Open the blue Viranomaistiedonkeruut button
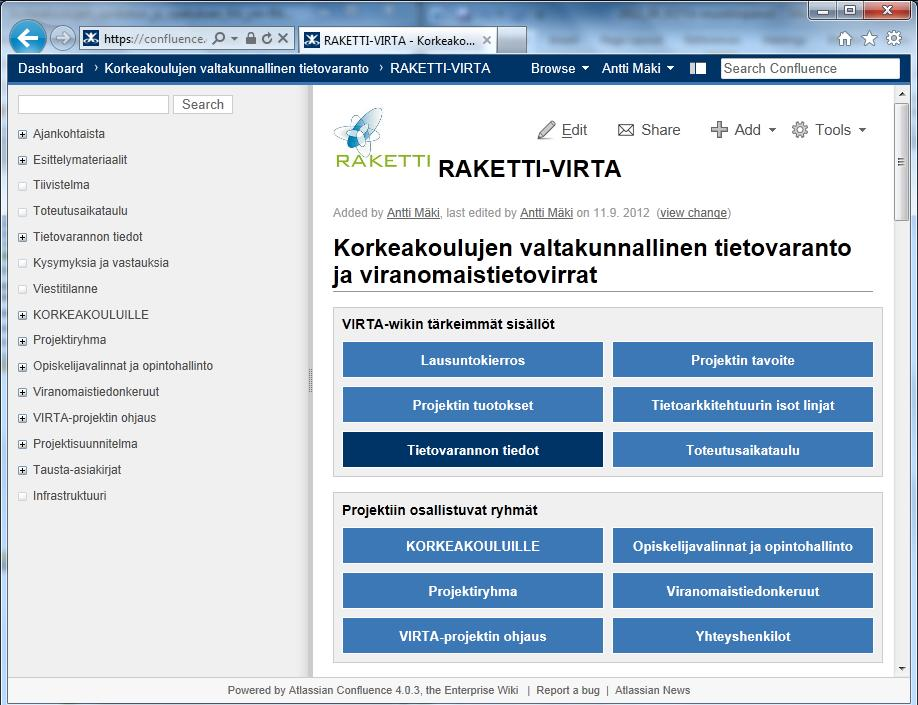Screen dimensions: 918x705 [742, 591]
